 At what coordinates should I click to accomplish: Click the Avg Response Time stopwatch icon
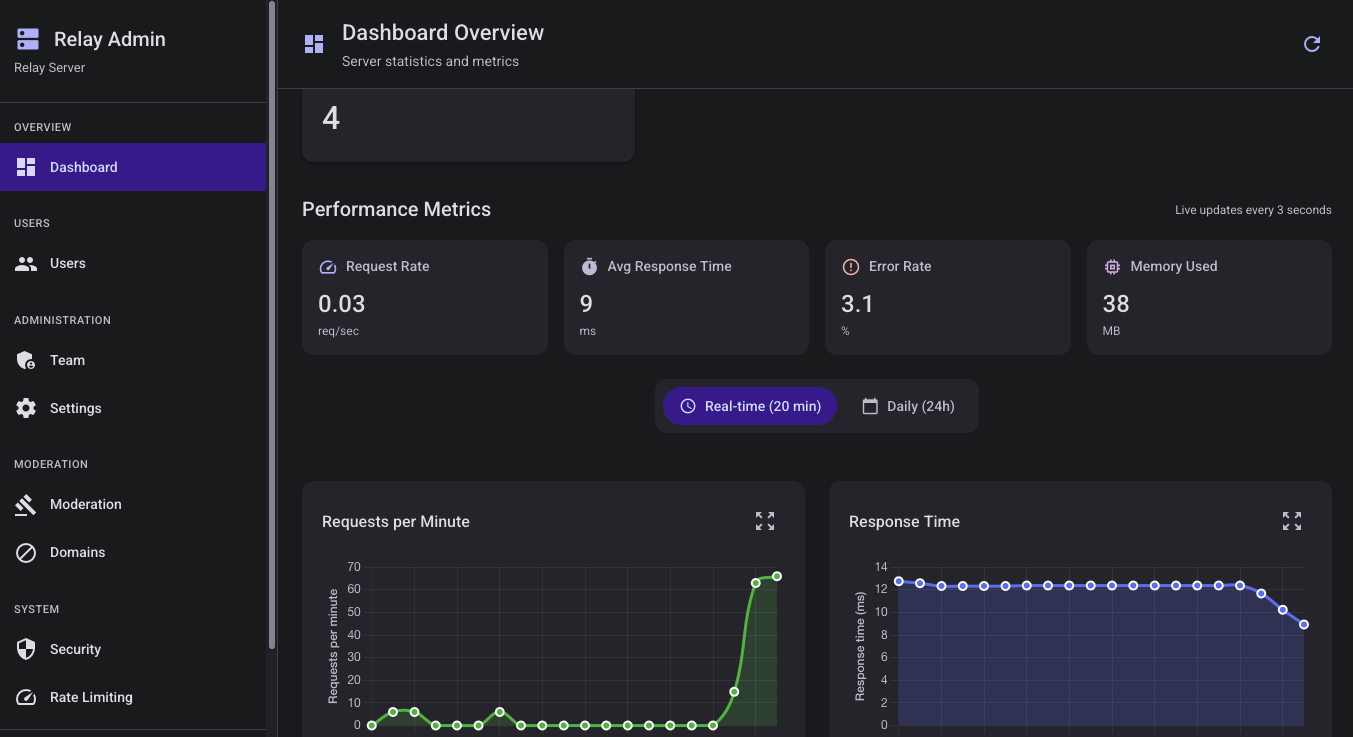point(589,267)
